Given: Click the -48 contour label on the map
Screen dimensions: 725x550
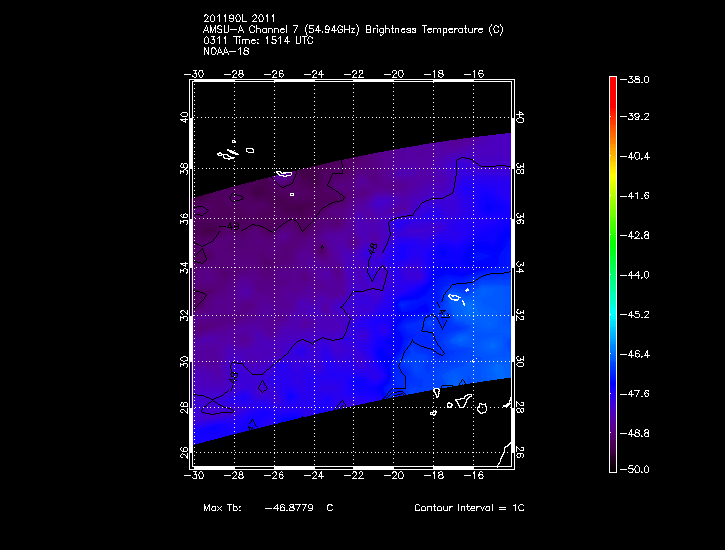Looking at the screenshot, I should tap(374, 246).
